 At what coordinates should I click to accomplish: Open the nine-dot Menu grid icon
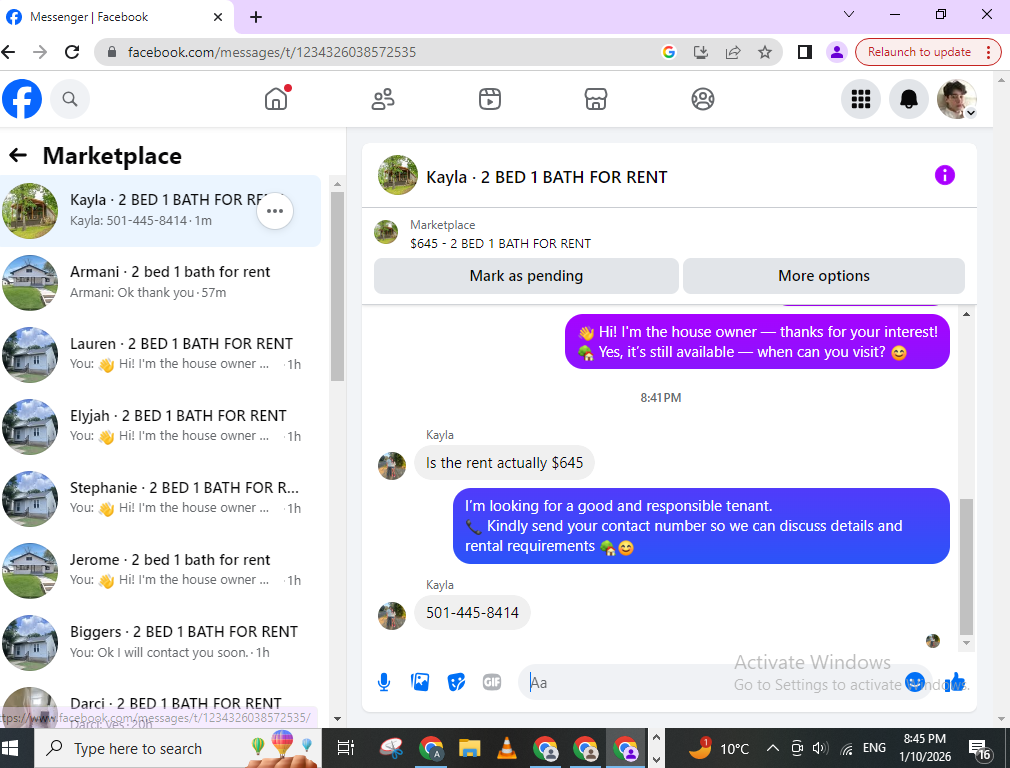click(861, 99)
